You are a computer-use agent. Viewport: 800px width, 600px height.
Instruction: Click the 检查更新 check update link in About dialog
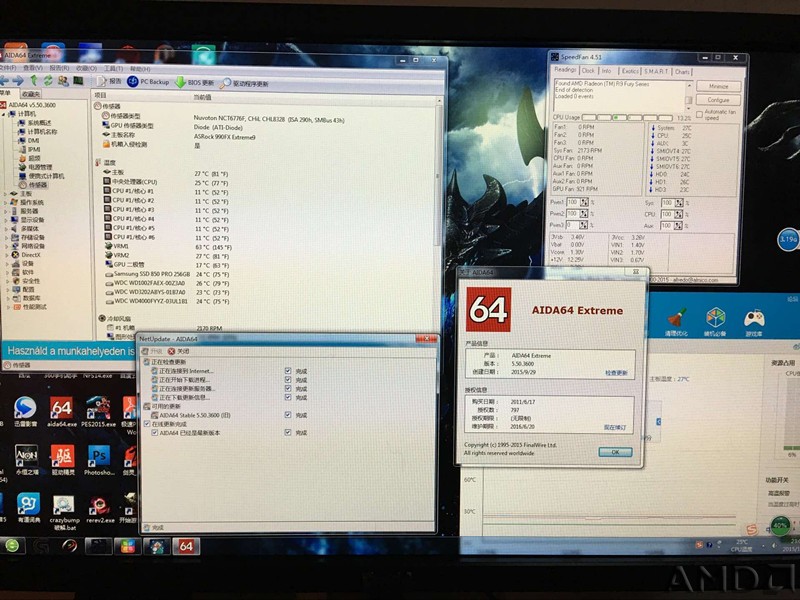point(616,373)
